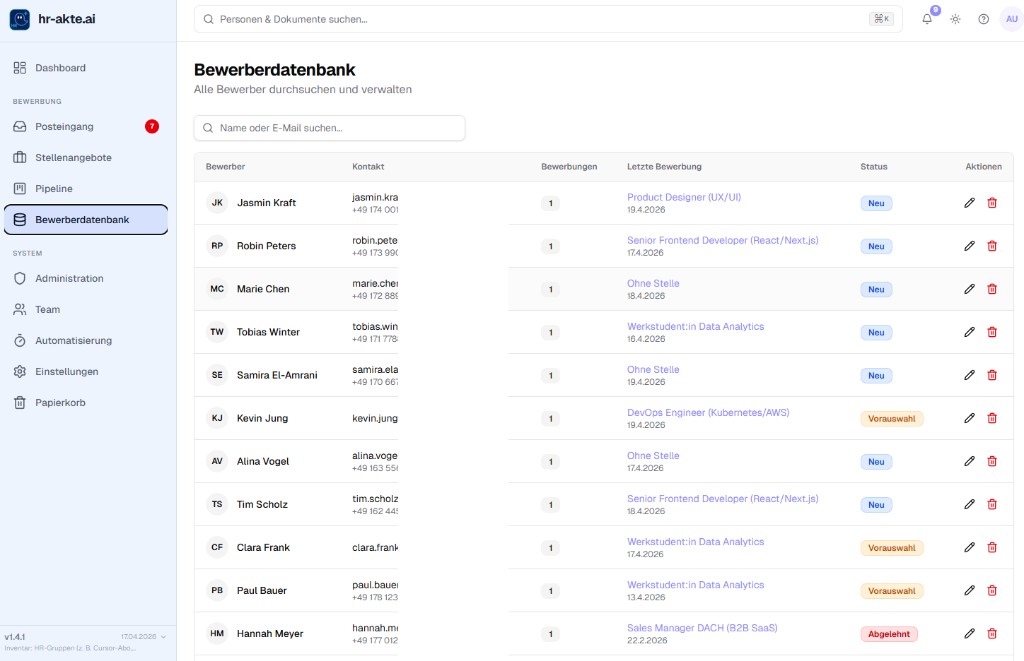
Task: Click the hr-akte.ai logo icon
Action: tap(20, 19)
